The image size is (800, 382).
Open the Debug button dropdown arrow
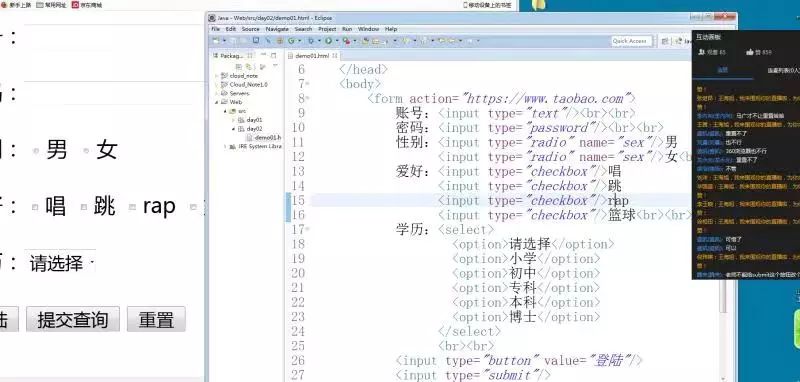tap(319, 41)
